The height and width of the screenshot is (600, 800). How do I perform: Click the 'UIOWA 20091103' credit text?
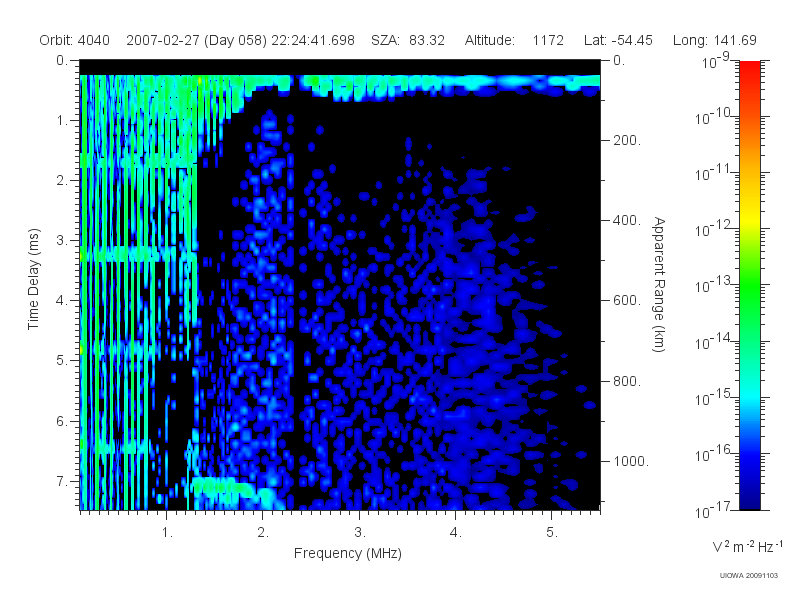tap(748, 576)
